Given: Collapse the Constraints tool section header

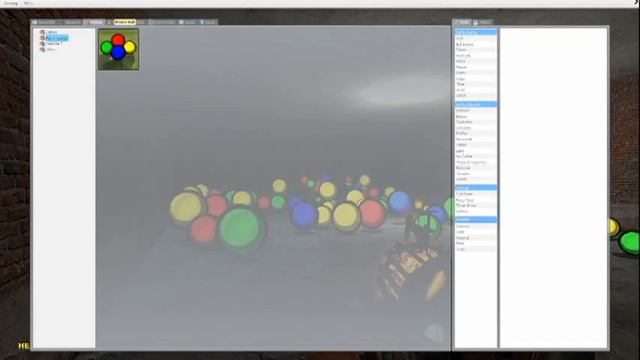Looking at the screenshot, I should click(476, 32).
